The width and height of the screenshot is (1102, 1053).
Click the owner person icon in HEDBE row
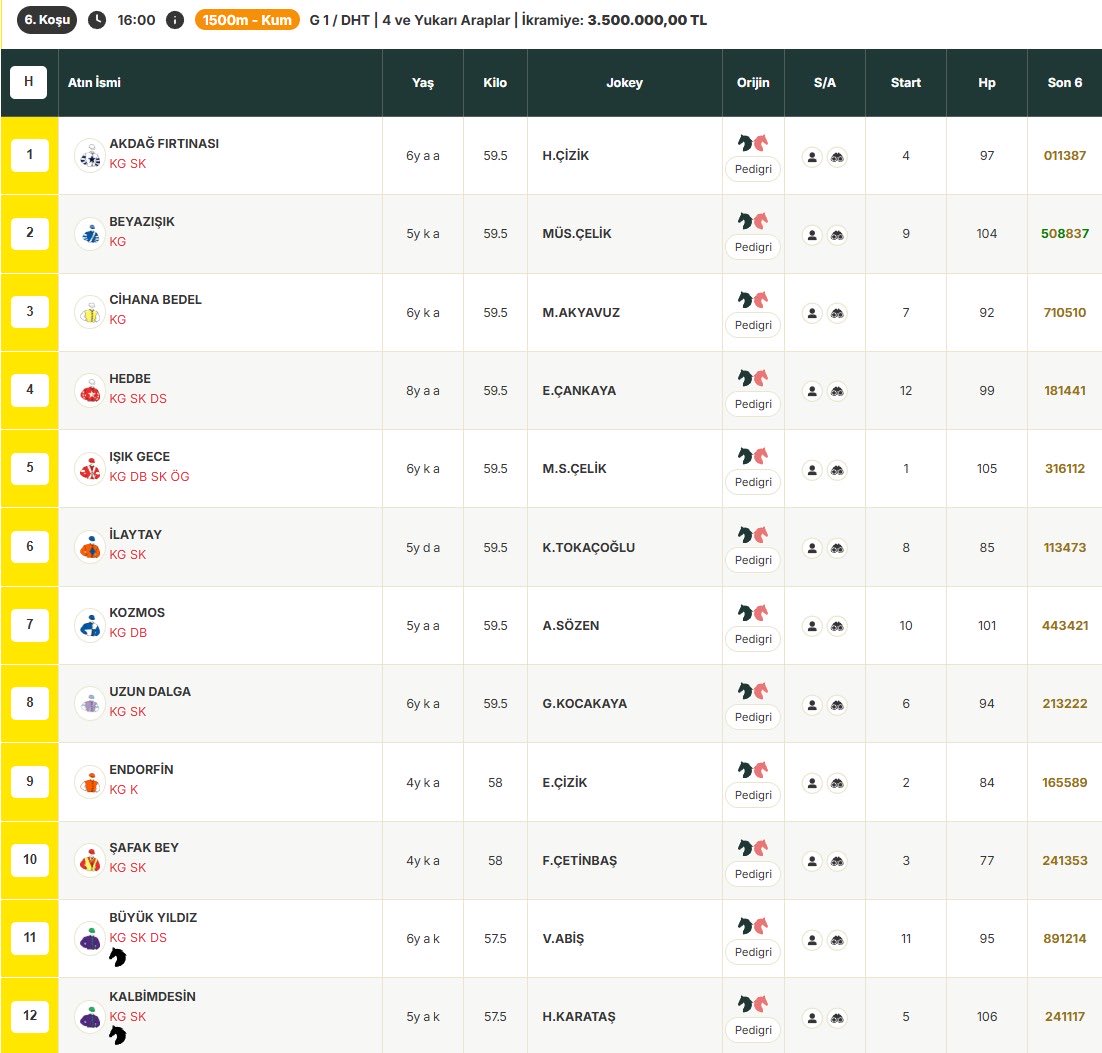(x=812, y=391)
